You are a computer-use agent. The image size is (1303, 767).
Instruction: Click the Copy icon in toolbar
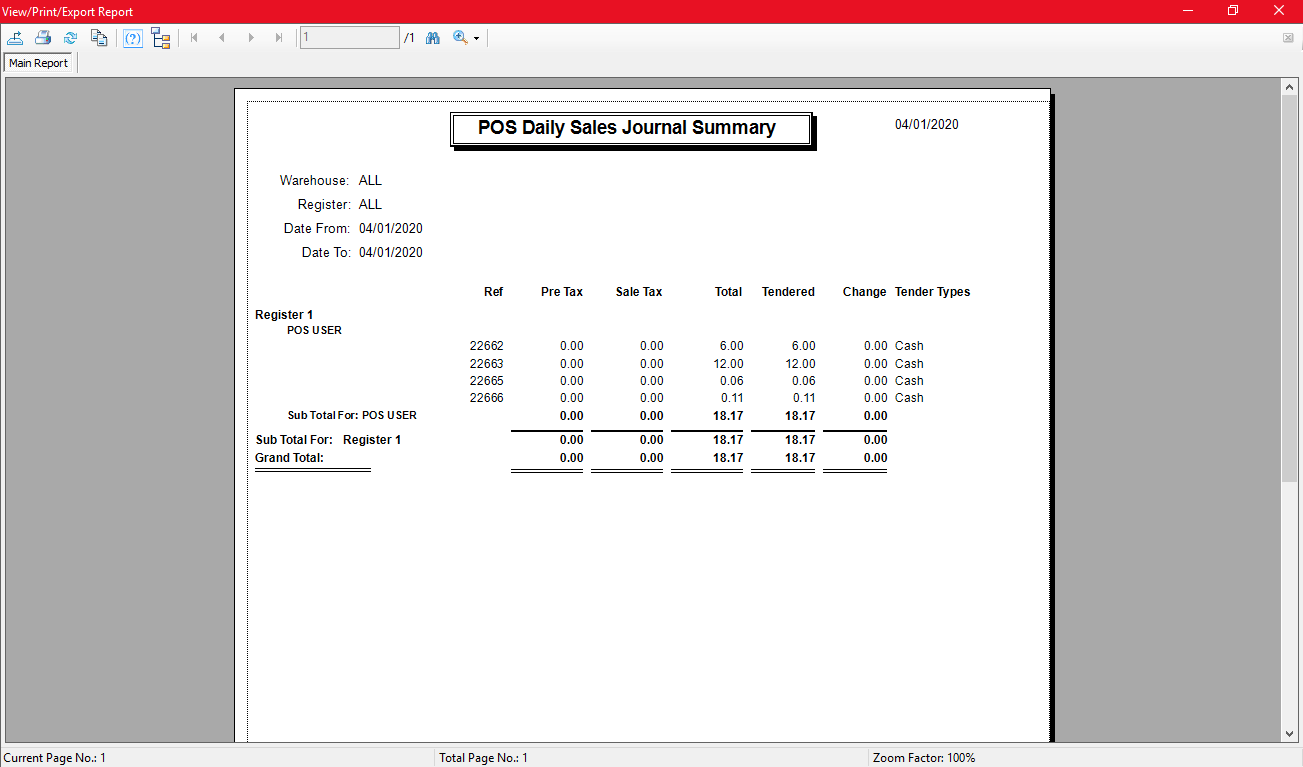coord(98,38)
